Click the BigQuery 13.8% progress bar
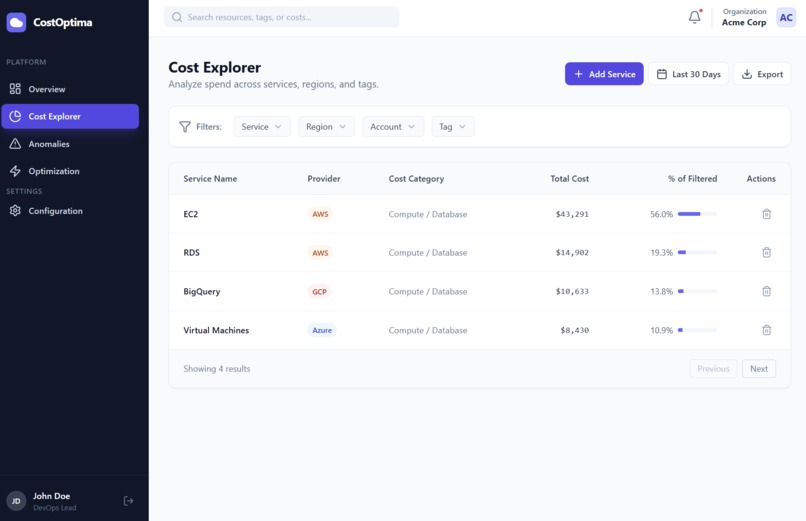The height and width of the screenshot is (521, 806). (697, 291)
